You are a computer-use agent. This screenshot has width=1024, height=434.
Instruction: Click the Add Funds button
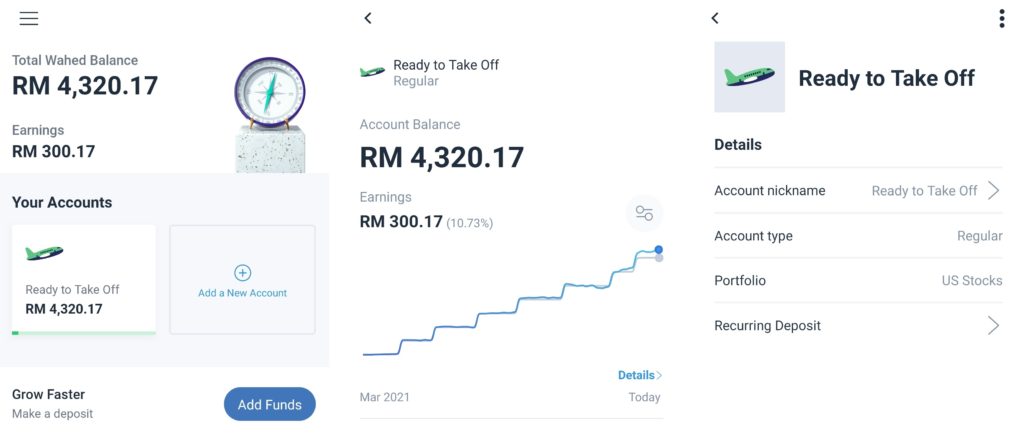270,405
